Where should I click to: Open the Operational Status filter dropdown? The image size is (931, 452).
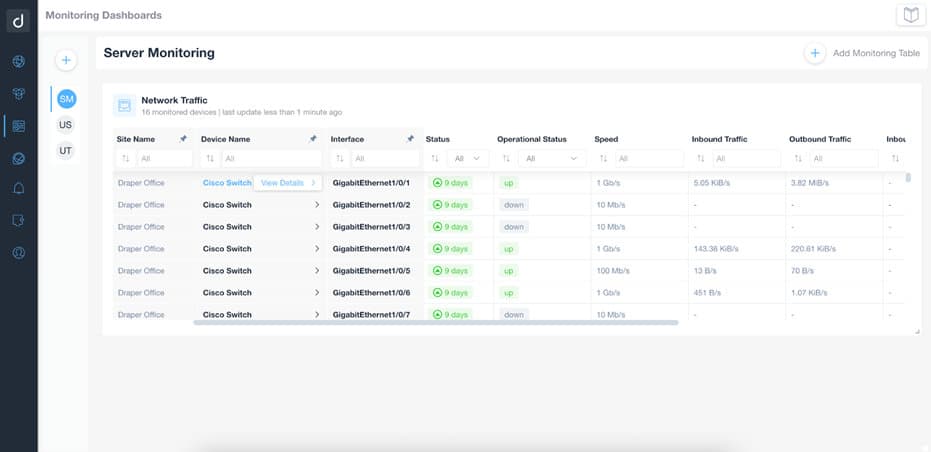coord(549,158)
